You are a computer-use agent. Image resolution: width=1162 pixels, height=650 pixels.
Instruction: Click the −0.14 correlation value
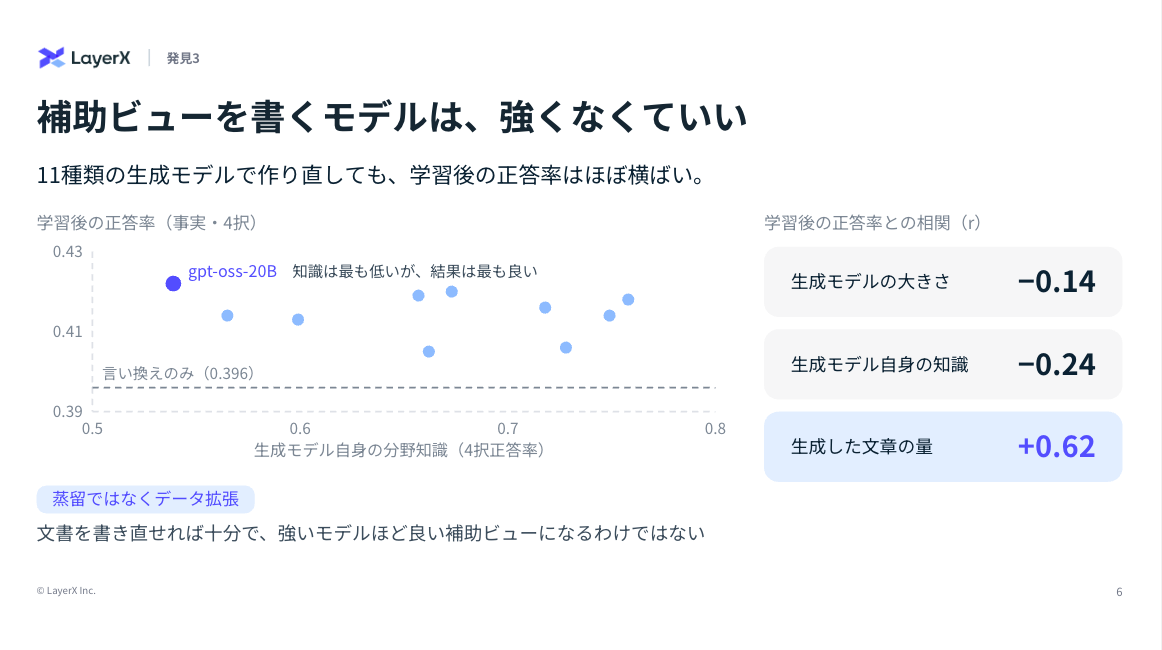pyautogui.click(x=1056, y=282)
